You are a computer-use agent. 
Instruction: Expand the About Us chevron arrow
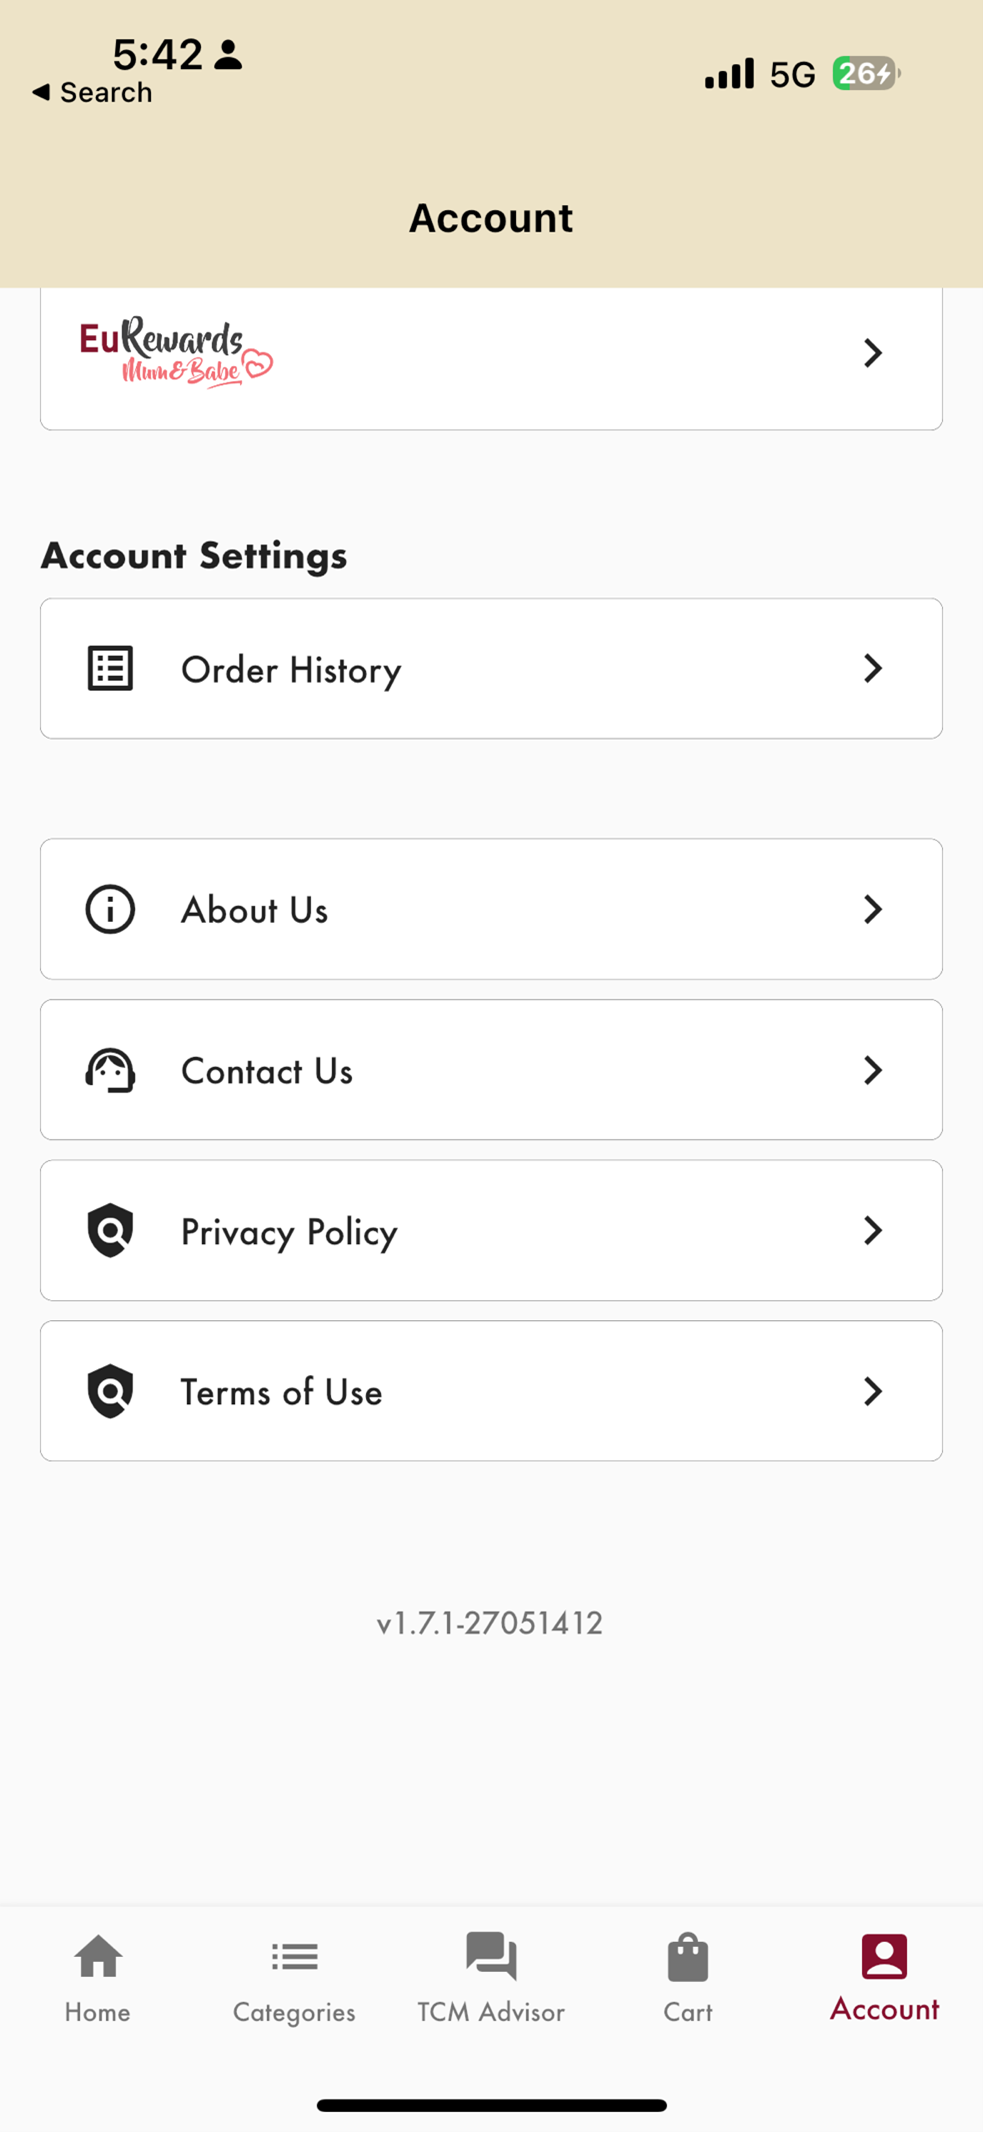pyautogui.click(x=873, y=909)
